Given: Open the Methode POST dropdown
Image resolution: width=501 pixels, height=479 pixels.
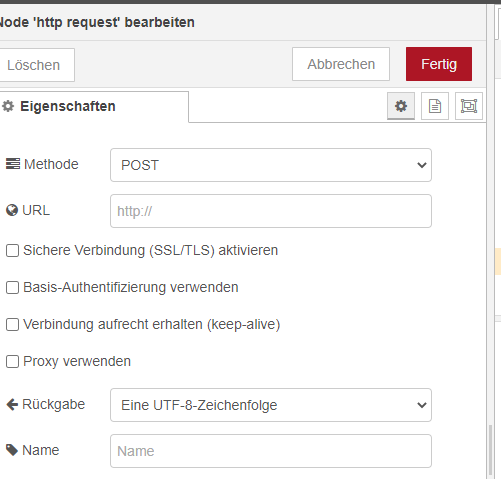Looking at the screenshot, I should tap(271, 165).
